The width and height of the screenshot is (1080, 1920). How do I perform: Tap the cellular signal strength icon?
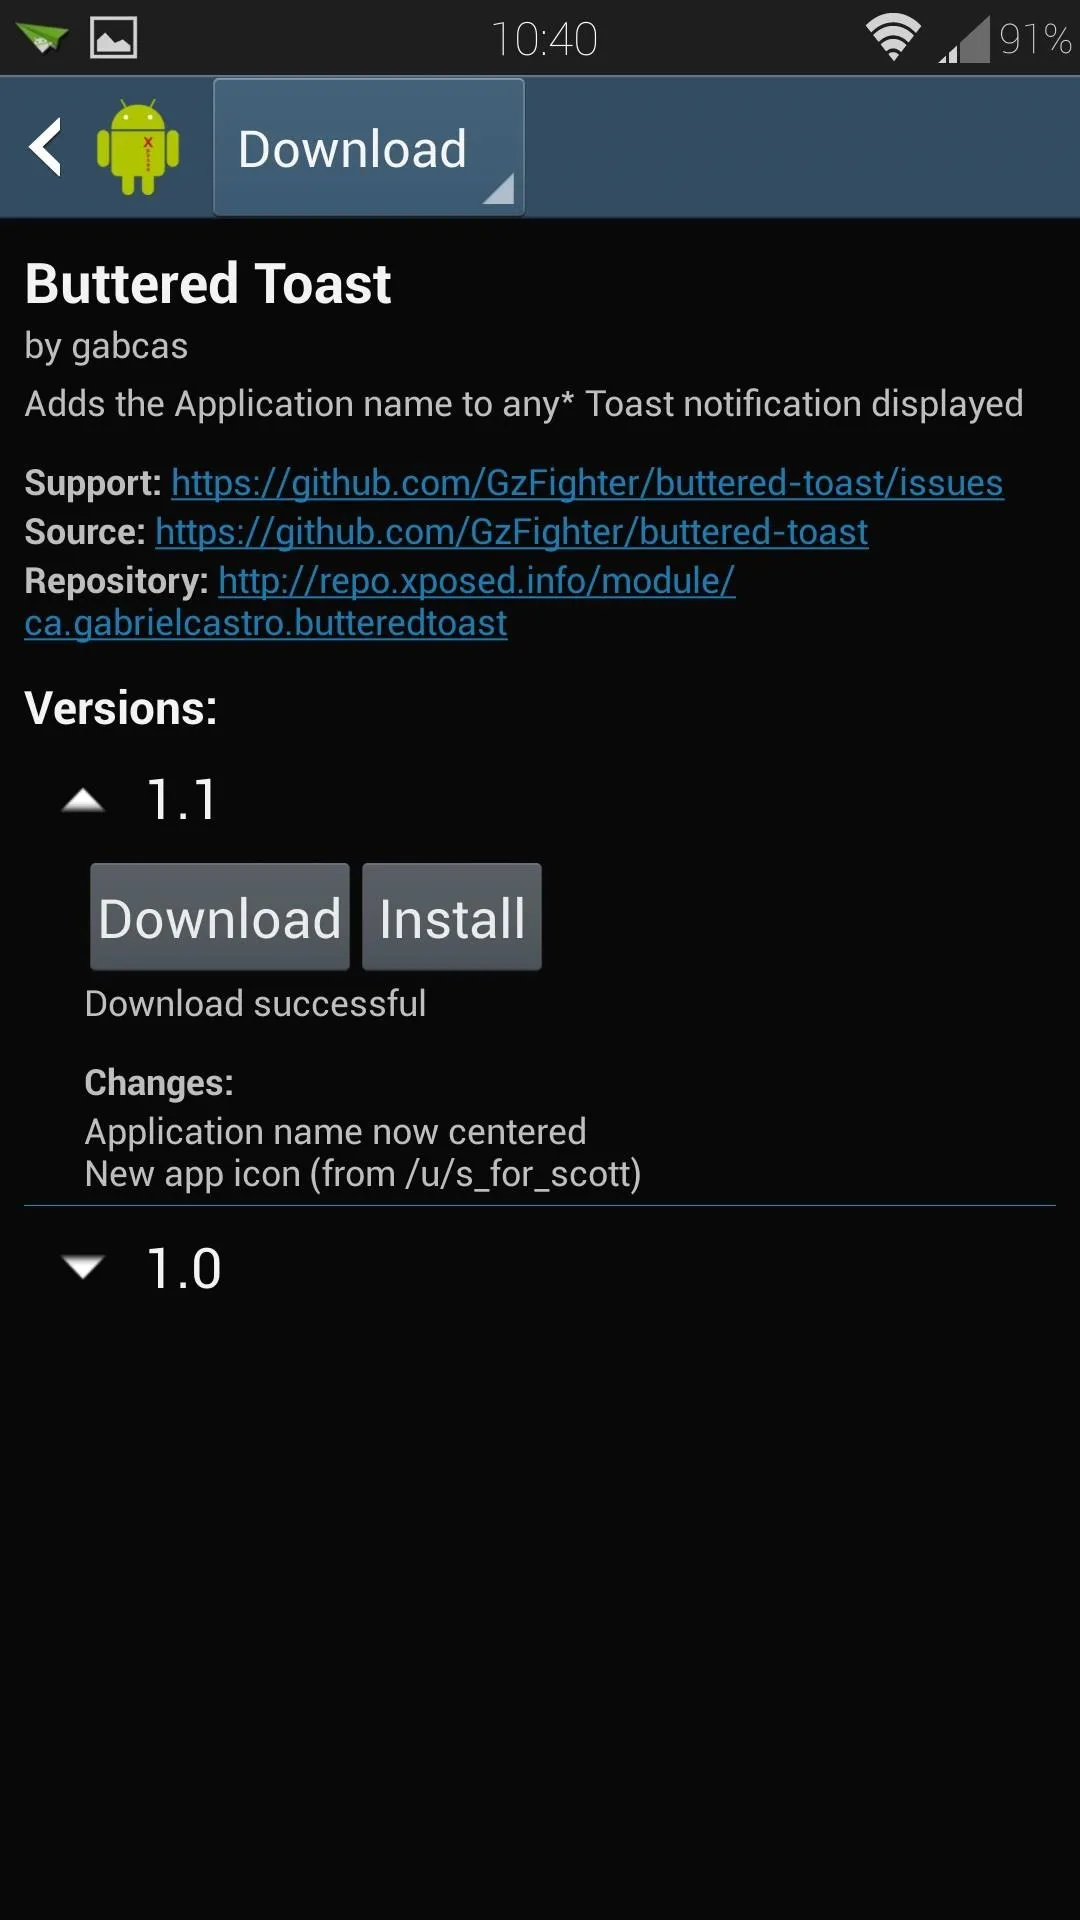coord(964,39)
